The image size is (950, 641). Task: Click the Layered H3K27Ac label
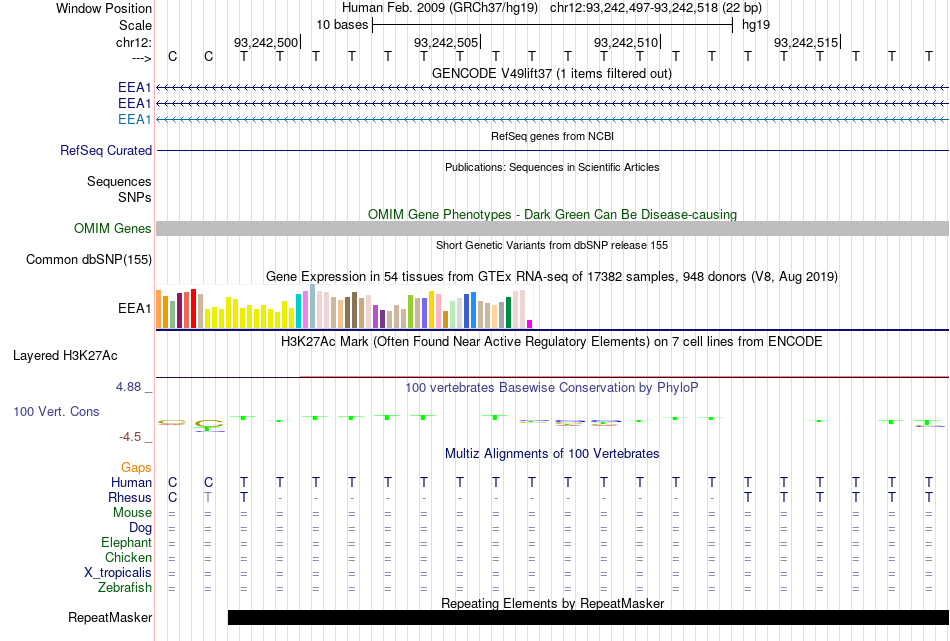tap(65, 356)
